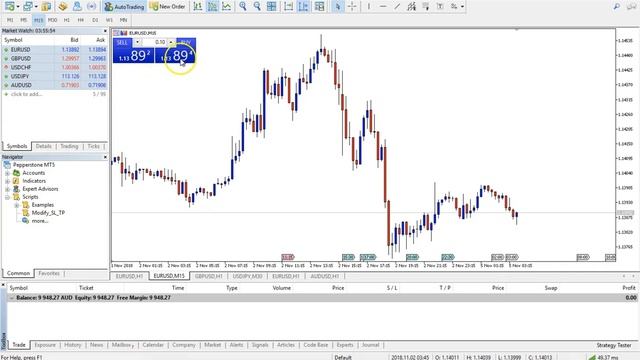Open the new chart toolbar icon

tap(9, 7)
